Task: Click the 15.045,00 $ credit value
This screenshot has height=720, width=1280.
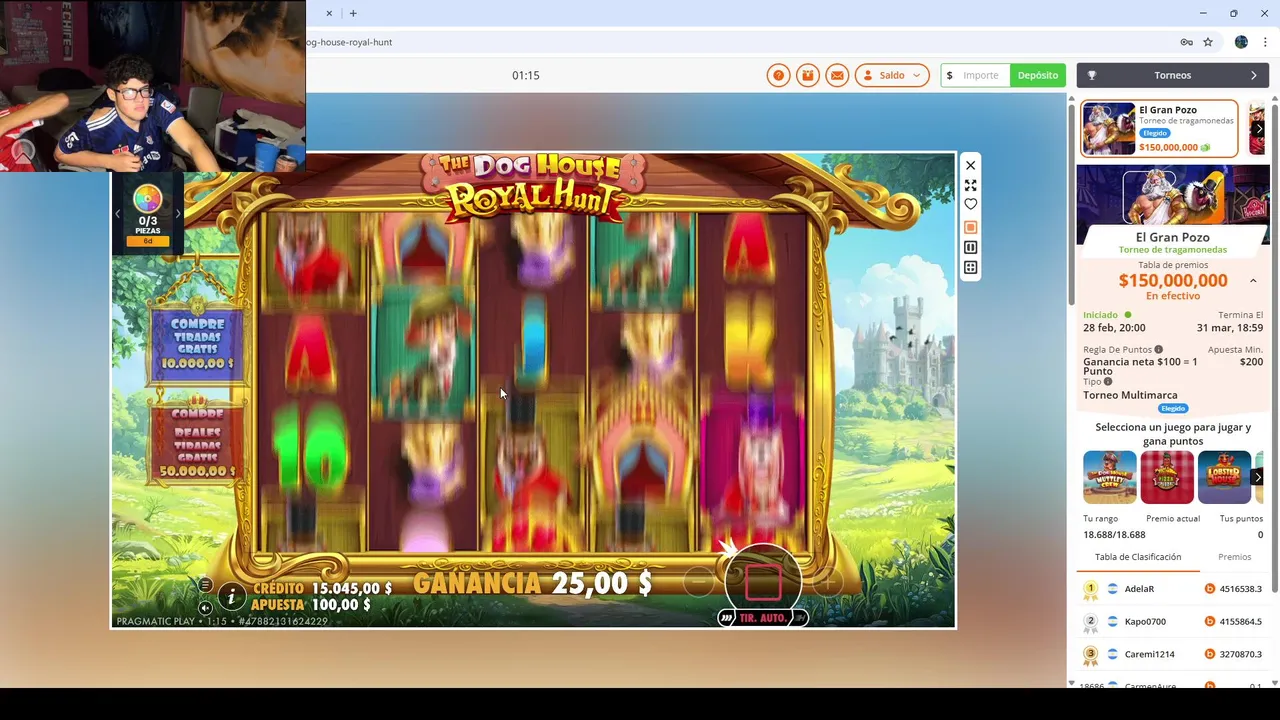Action: click(x=352, y=589)
